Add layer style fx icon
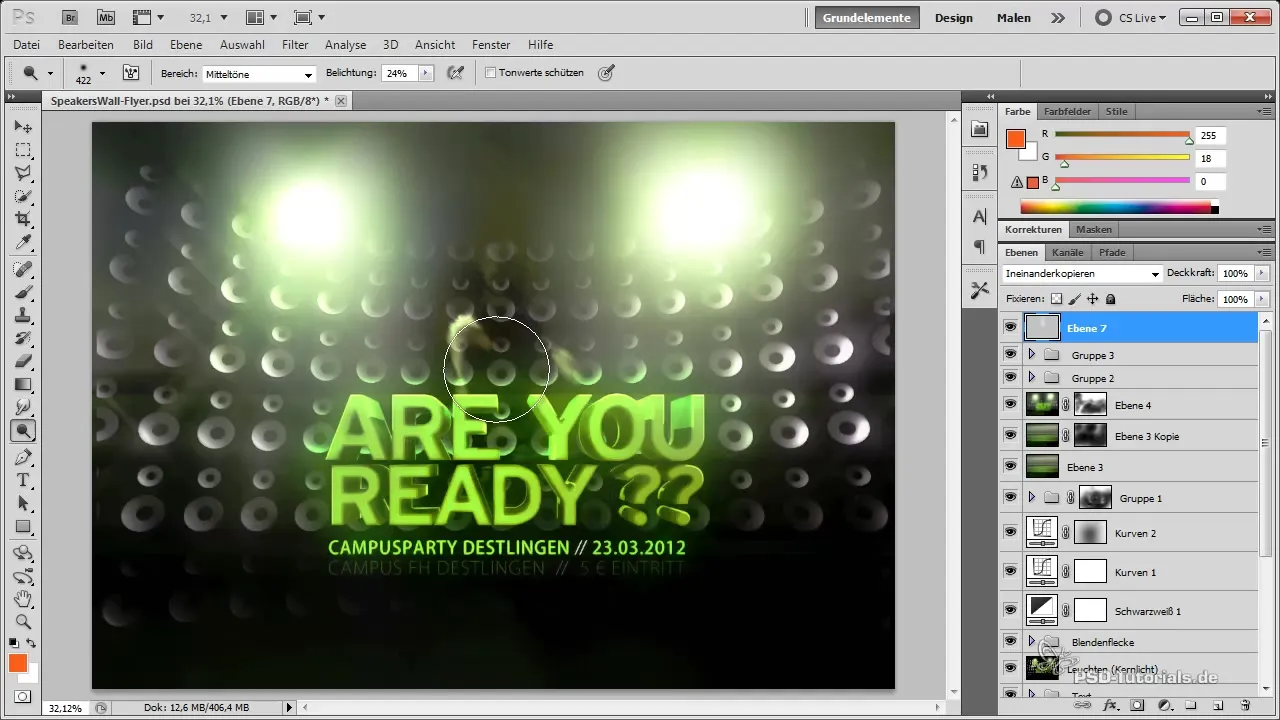This screenshot has height=720, width=1280. pyautogui.click(x=1110, y=706)
